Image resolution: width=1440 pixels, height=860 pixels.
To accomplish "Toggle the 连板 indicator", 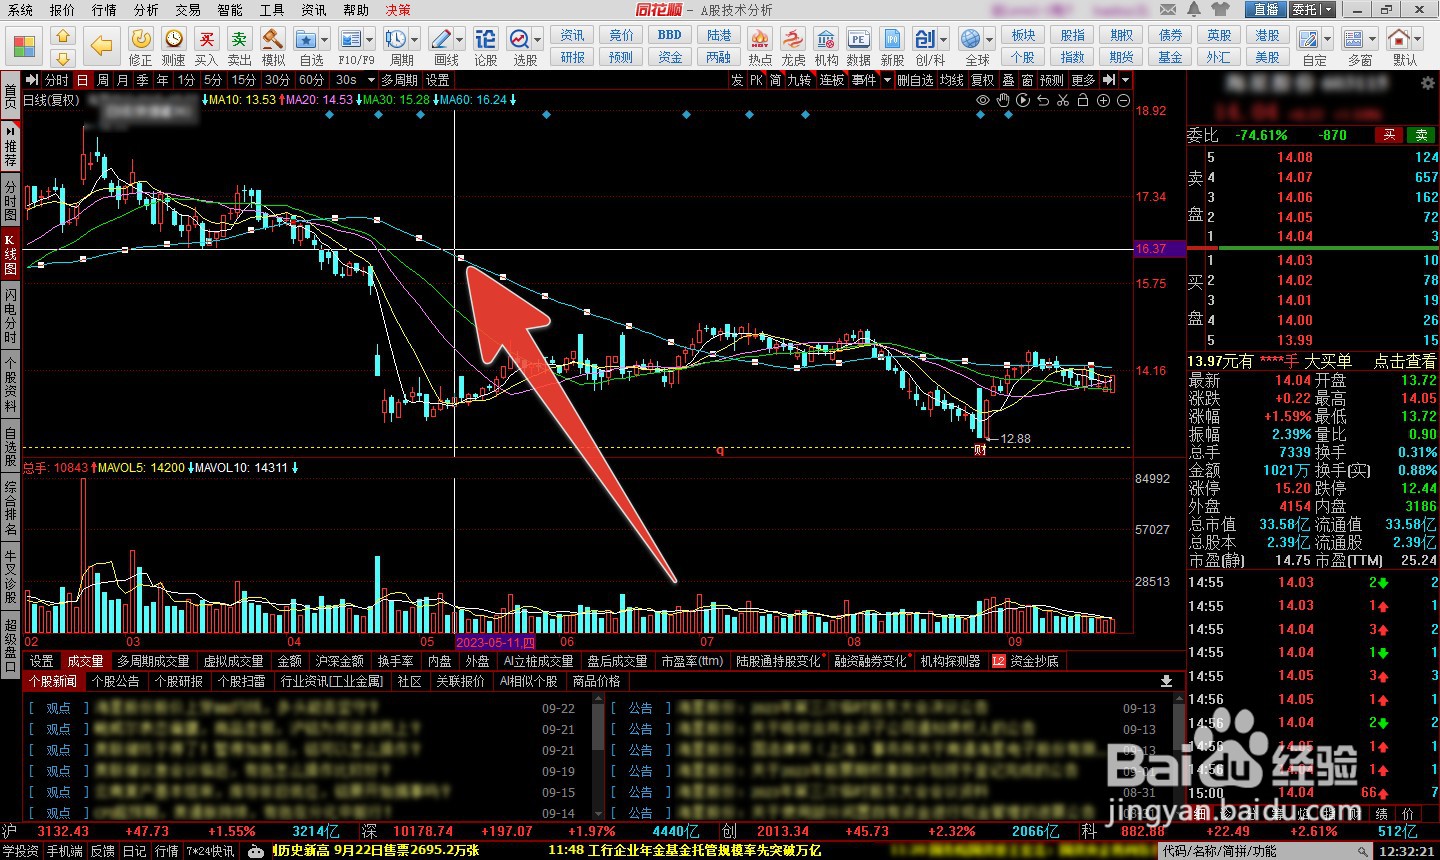I will 832,80.
